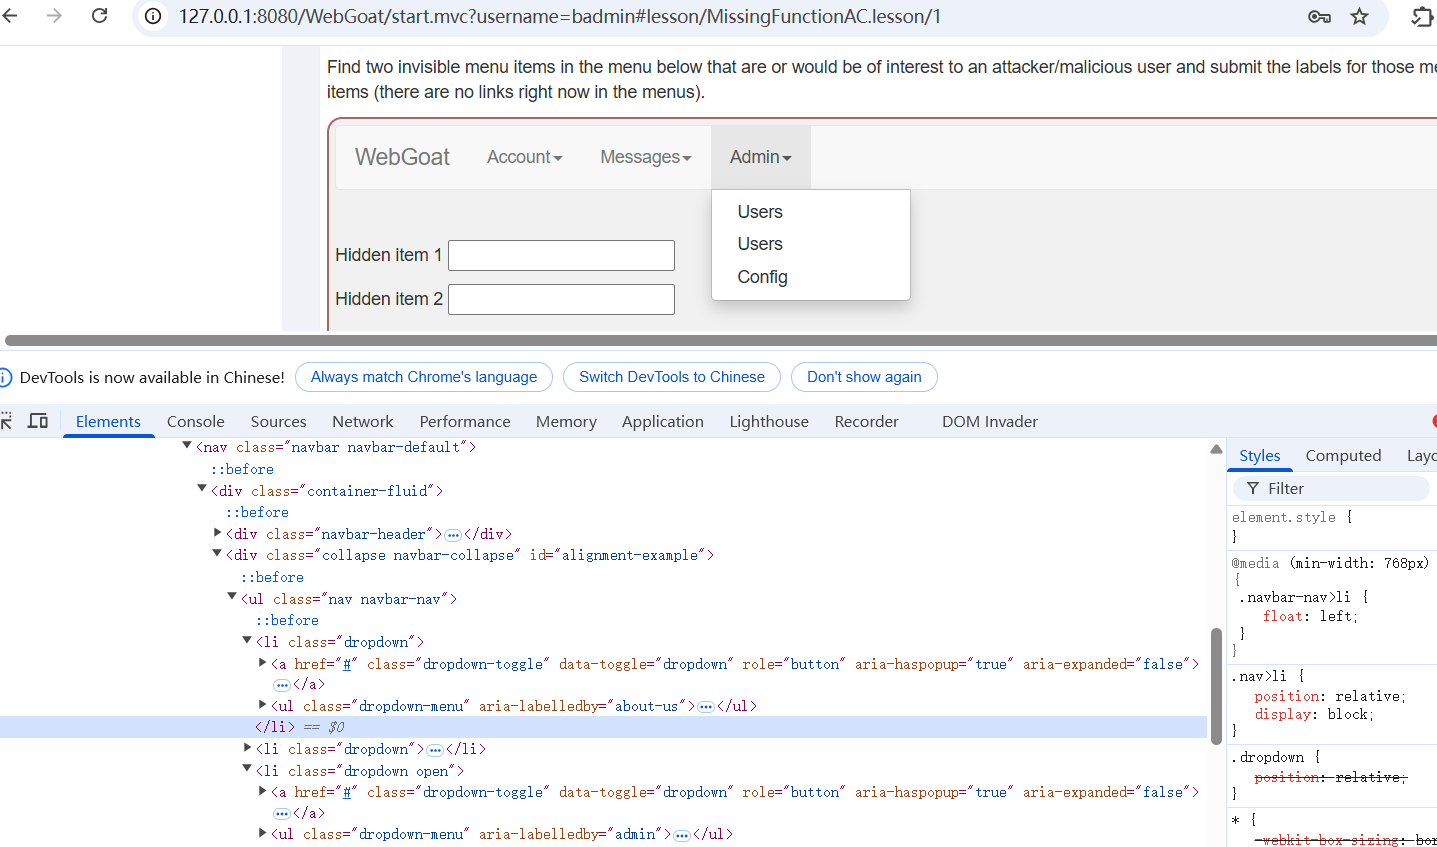Switch to the Network tab
This screenshot has width=1437, height=847.
click(363, 421)
